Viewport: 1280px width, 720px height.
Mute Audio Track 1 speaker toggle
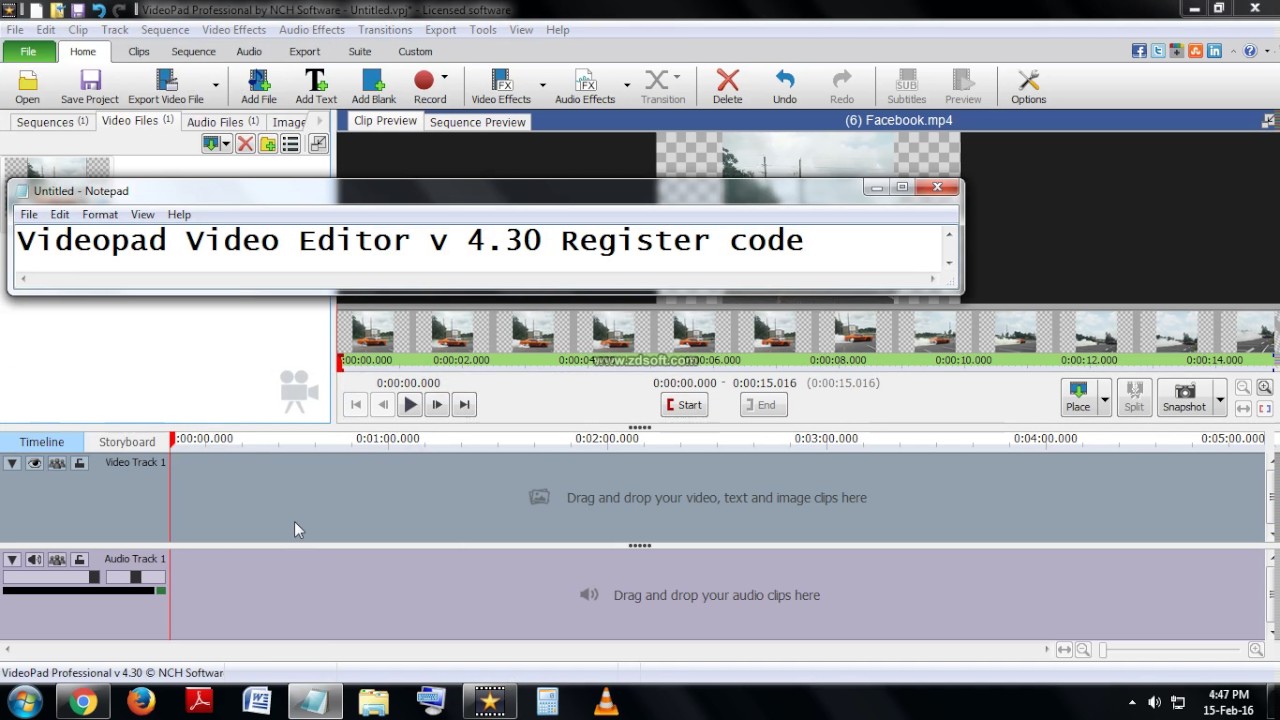coord(35,560)
